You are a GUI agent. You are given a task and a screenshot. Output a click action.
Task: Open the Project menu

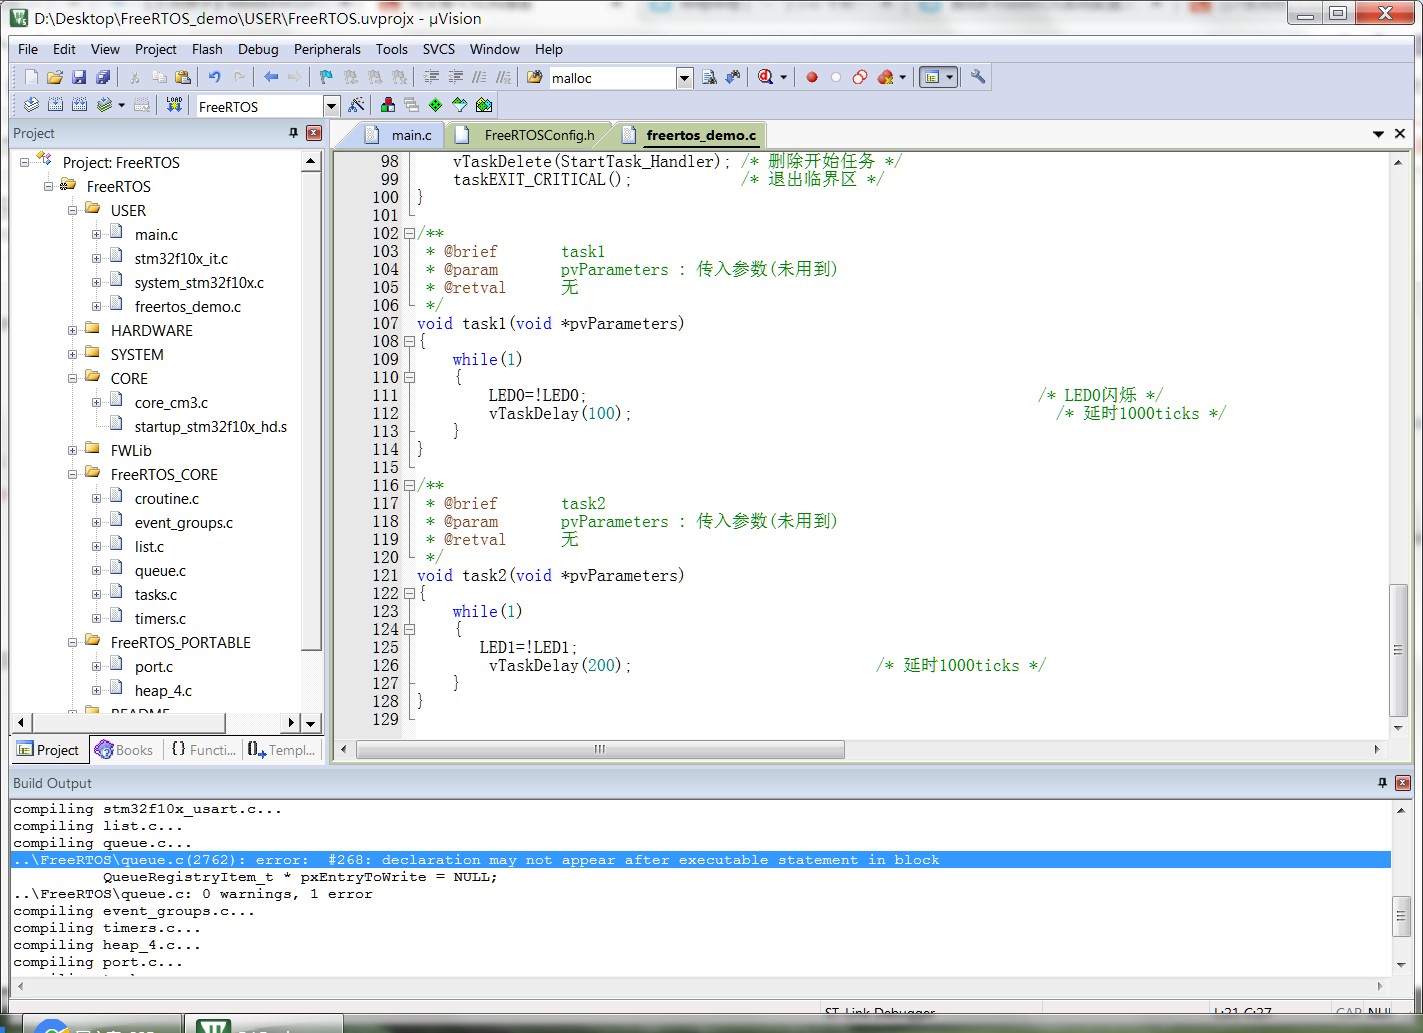point(156,49)
